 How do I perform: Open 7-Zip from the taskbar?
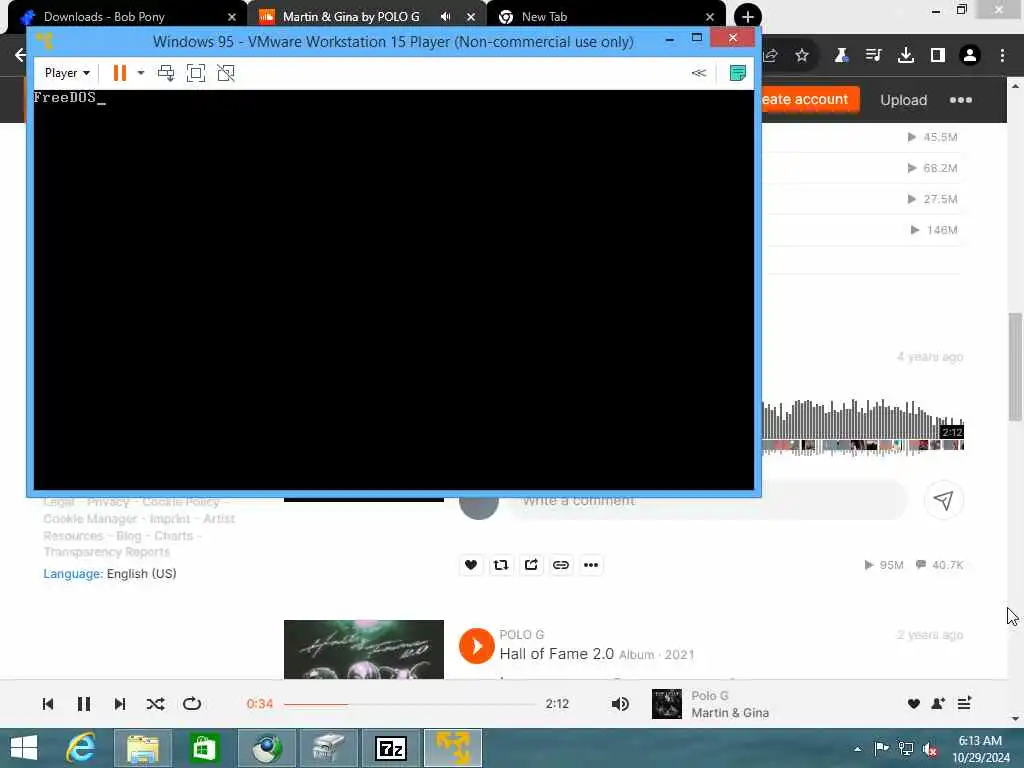pos(391,748)
